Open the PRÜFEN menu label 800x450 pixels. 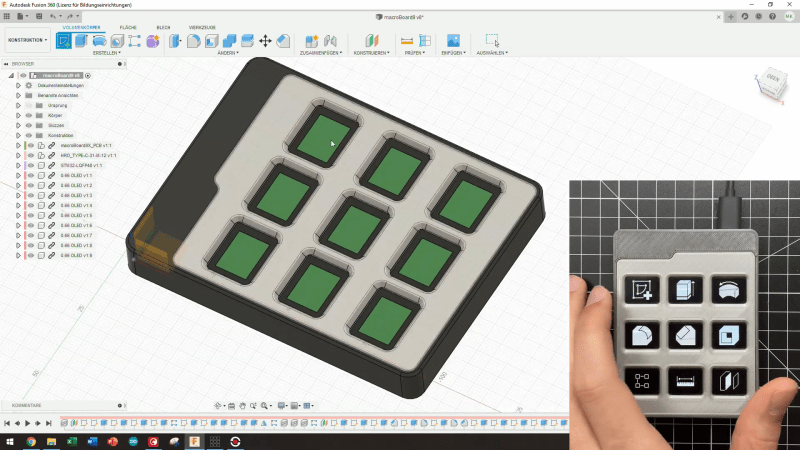414,53
